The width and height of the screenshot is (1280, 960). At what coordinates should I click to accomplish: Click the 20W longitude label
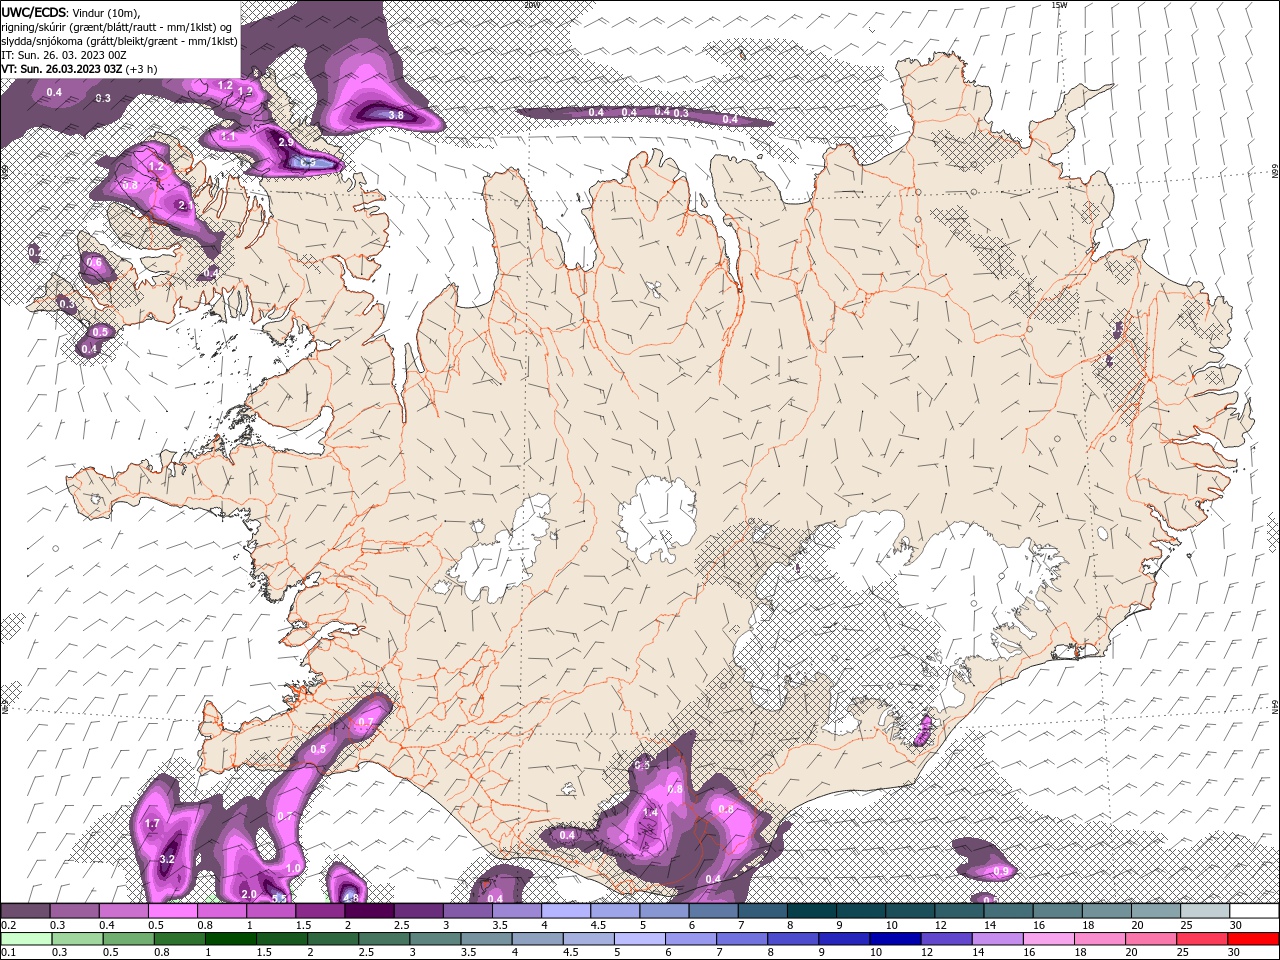coord(531,5)
